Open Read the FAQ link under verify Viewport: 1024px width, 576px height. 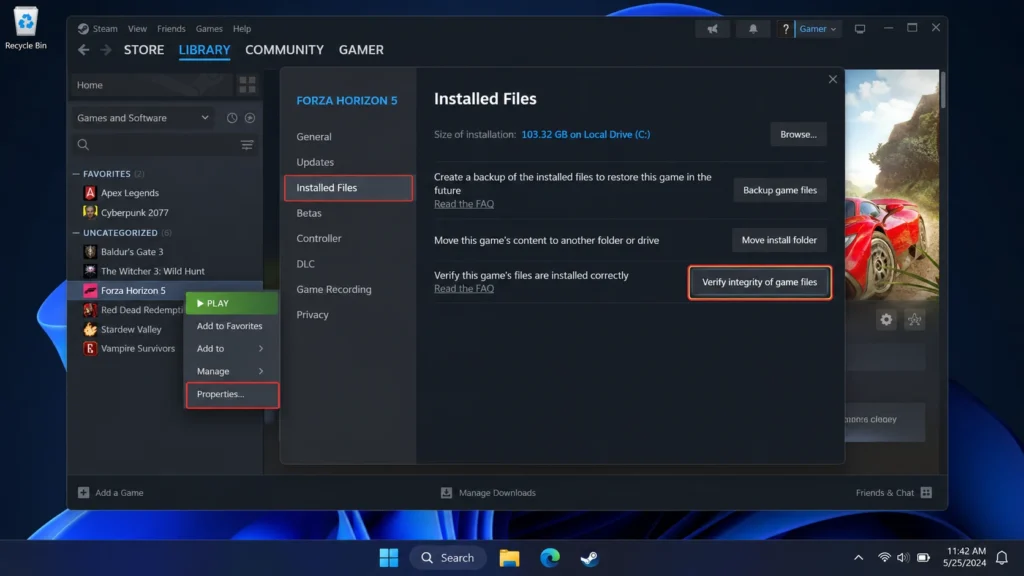coord(464,289)
